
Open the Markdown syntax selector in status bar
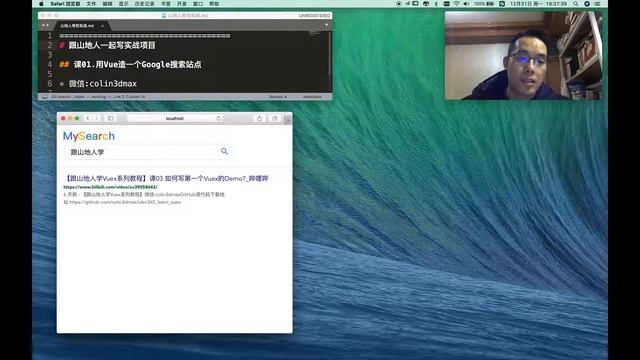[x=312, y=97]
